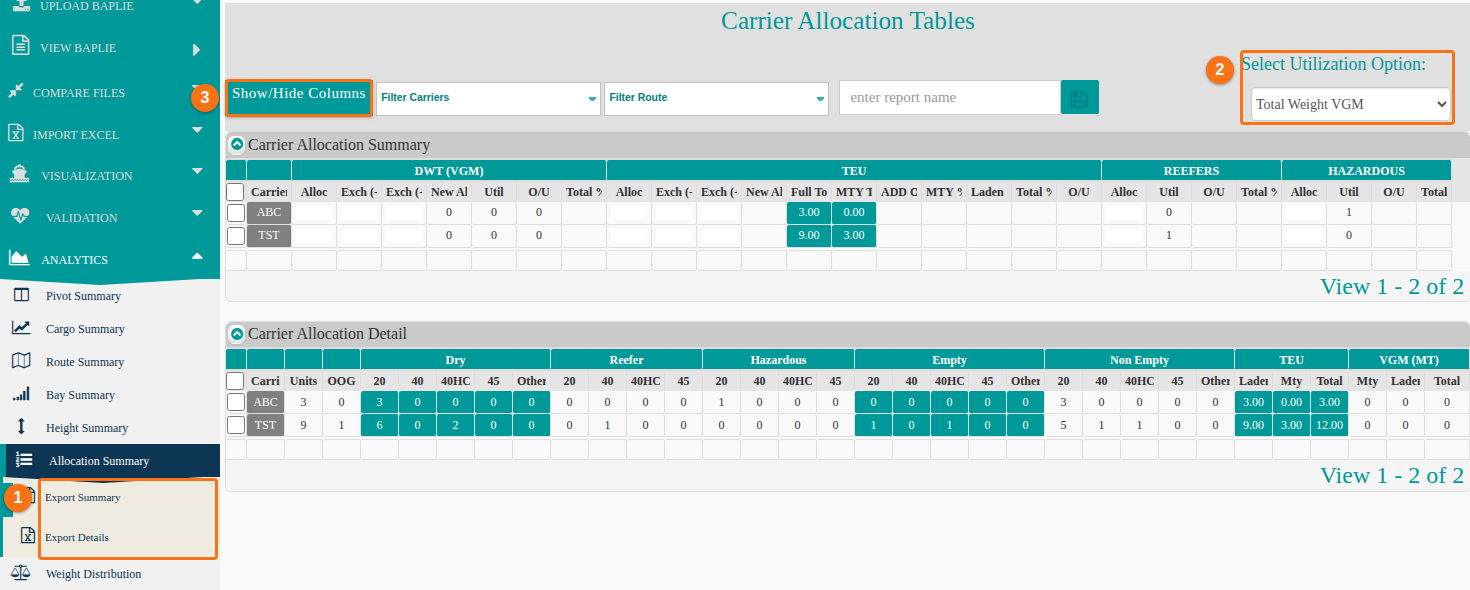The image size is (1470, 590).
Task: Expand the Visualization menu arrow
Action: 197,171
